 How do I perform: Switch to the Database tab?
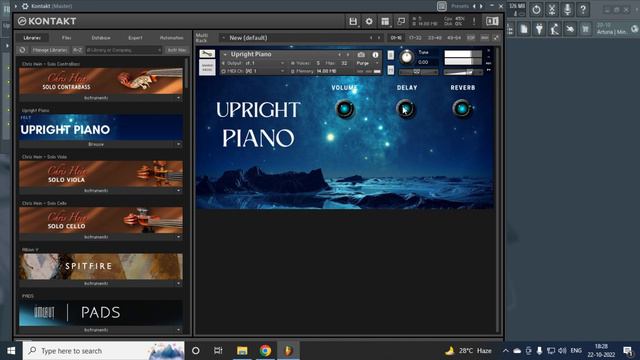(101, 38)
